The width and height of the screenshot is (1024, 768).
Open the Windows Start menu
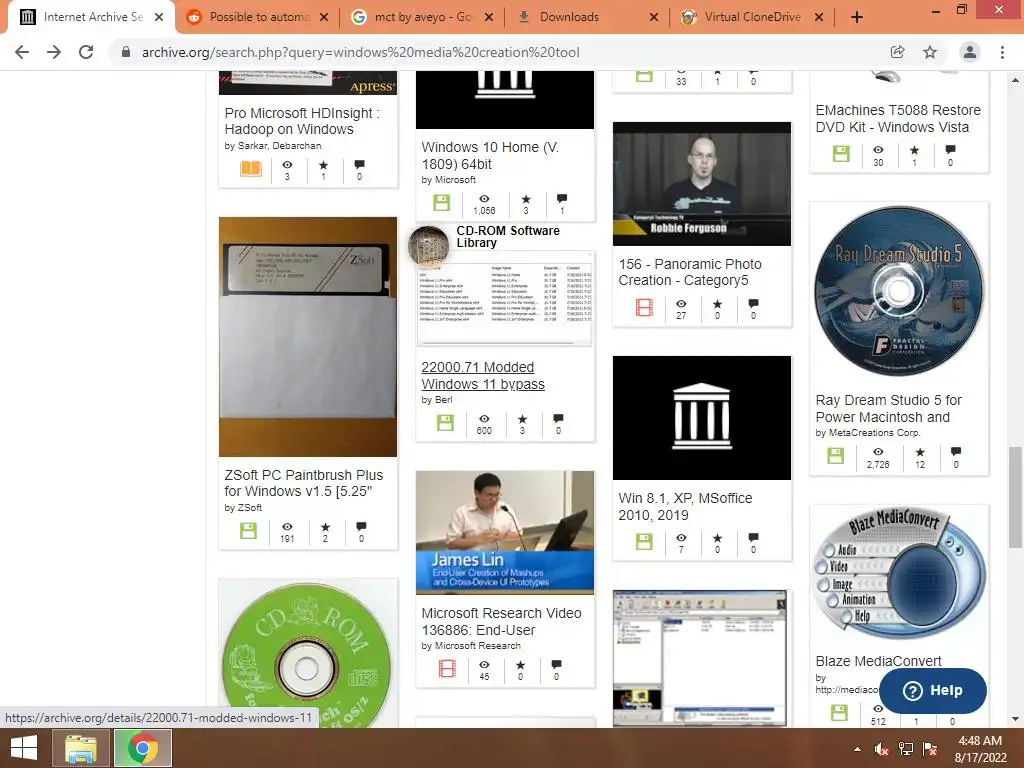[24, 748]
